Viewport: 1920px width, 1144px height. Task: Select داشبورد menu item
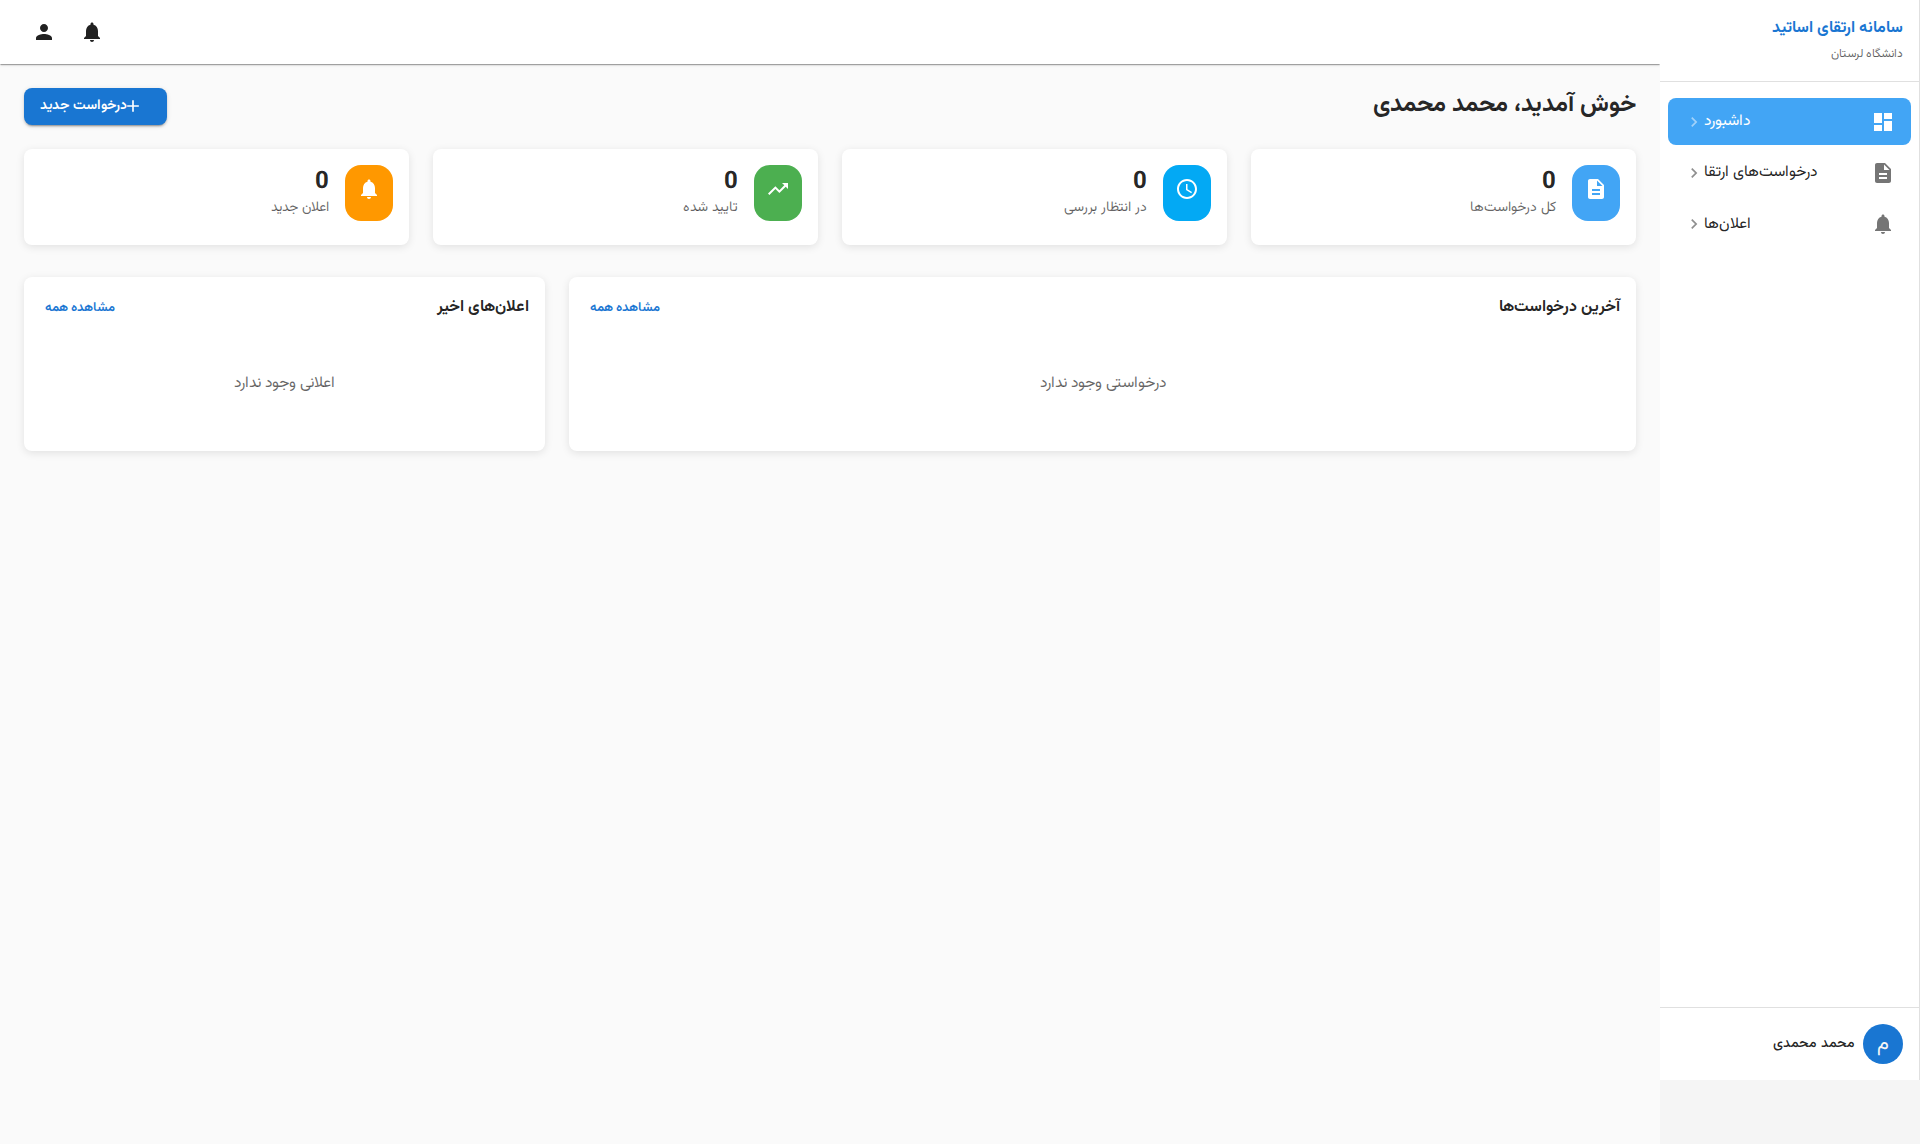tap(1789, 122)
